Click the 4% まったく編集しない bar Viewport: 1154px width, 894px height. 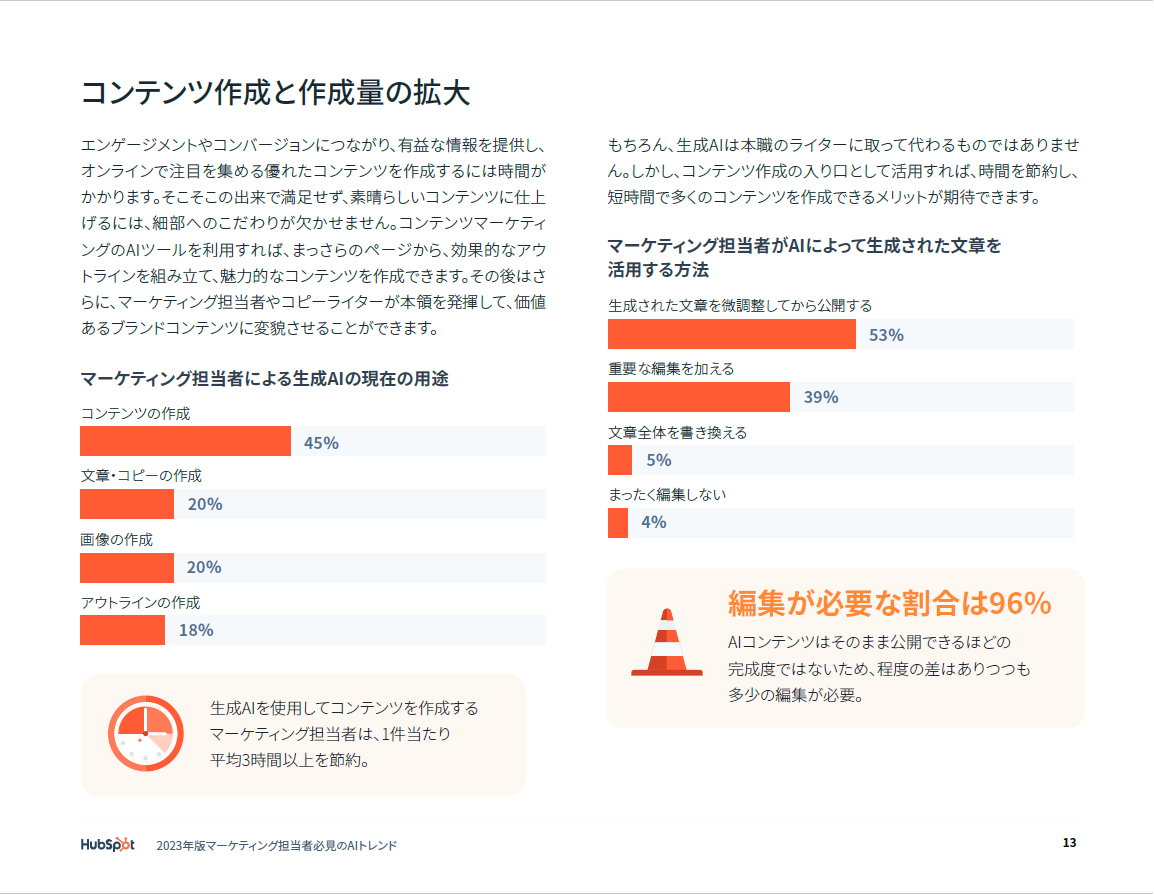618,522
